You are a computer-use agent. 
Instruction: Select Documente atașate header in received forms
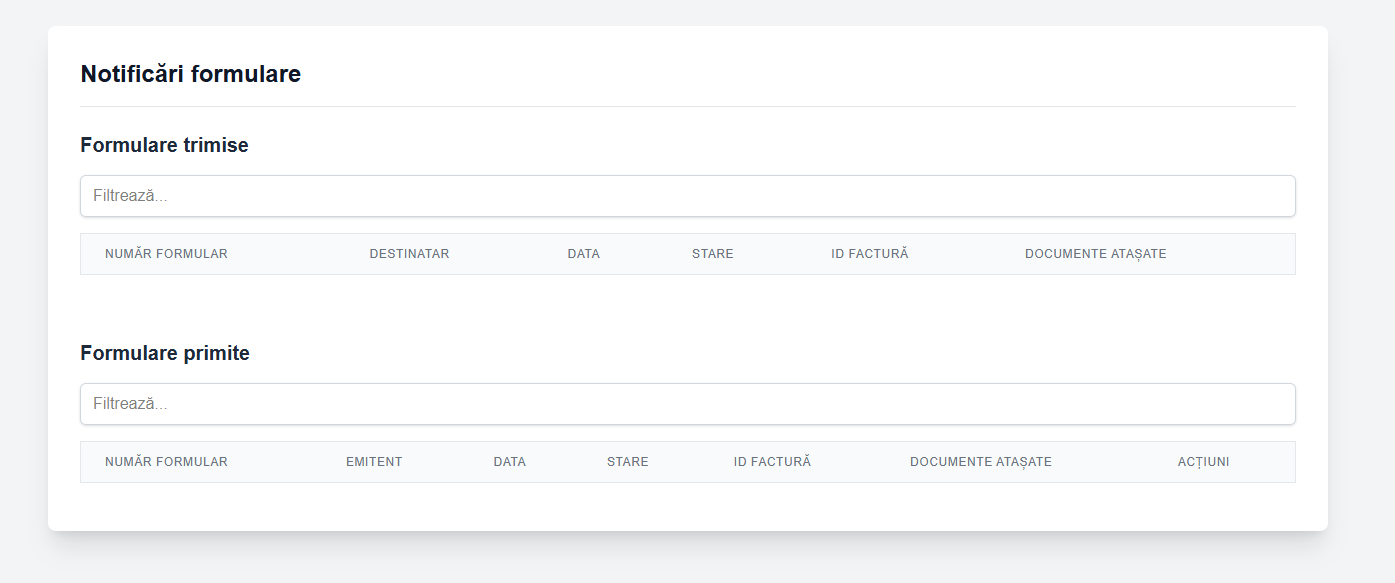[x=980, y=462]
